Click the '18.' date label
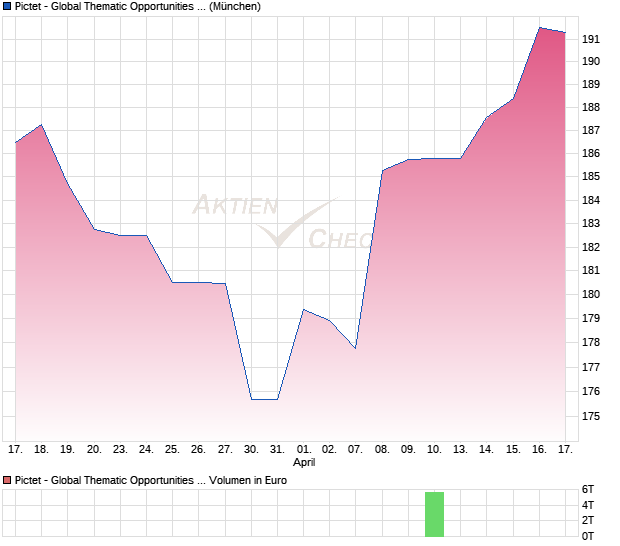This screenshot has height=546, width=620. click(x=41, y=450)
